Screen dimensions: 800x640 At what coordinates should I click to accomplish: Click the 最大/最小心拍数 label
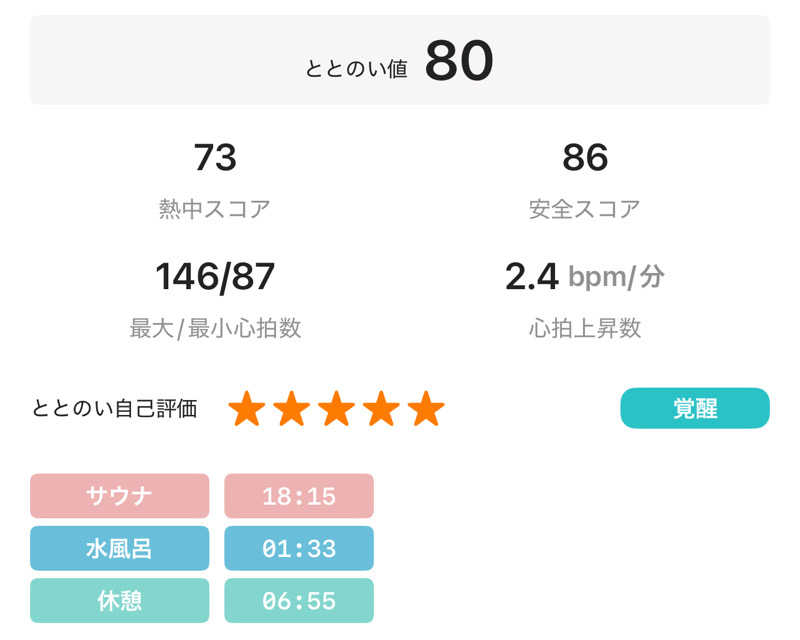coord(215,328)
